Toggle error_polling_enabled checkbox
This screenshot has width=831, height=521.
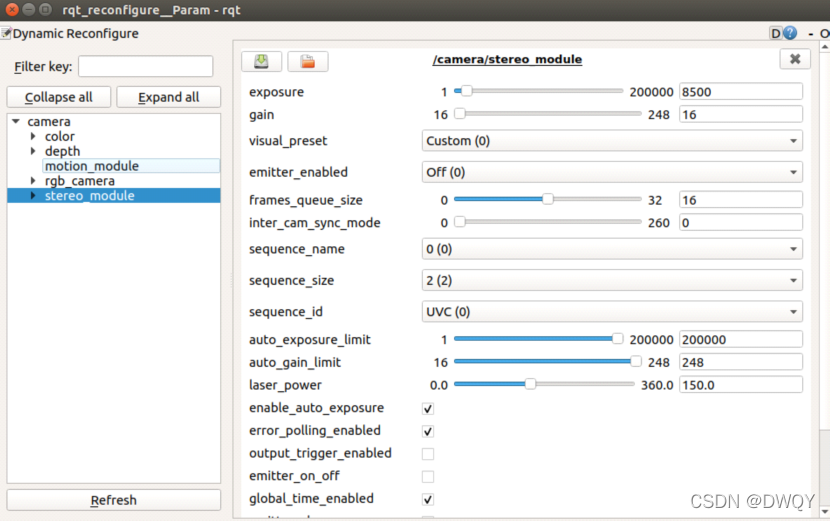click(x=428, y=431)
